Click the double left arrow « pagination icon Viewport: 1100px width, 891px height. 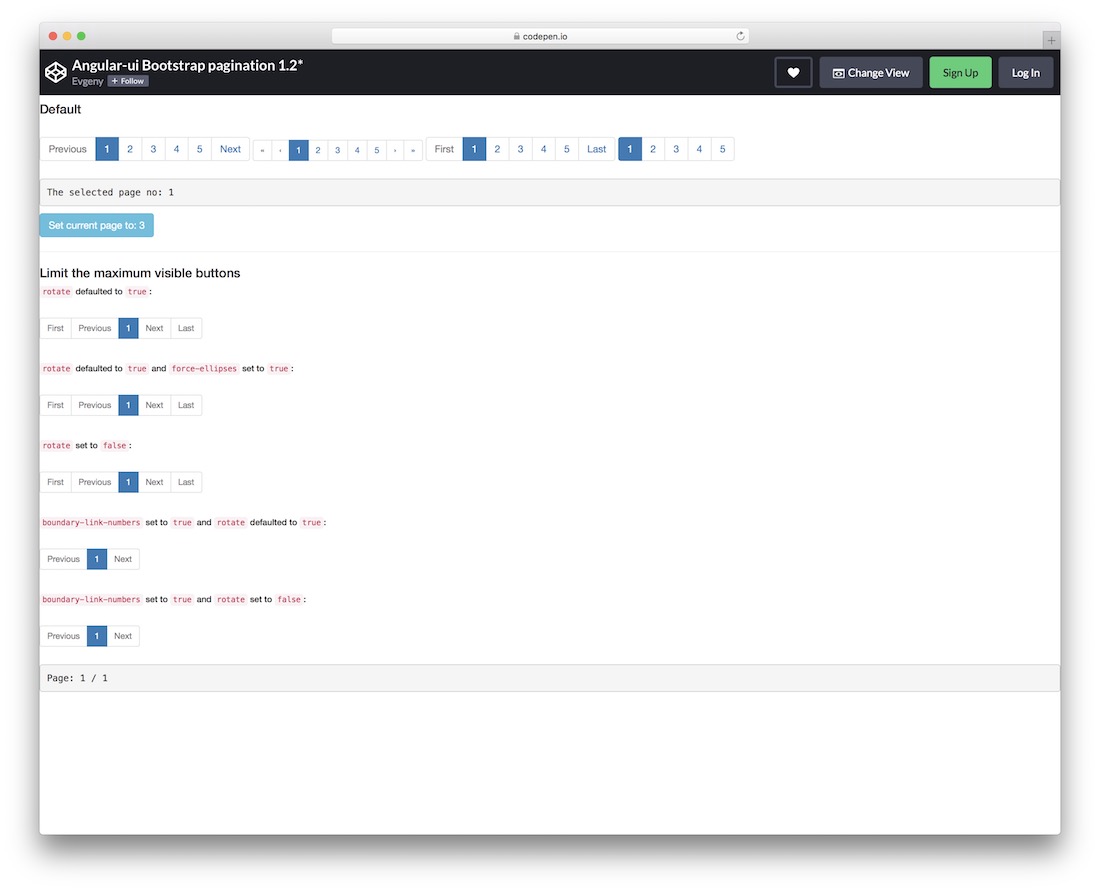(262, 149)
